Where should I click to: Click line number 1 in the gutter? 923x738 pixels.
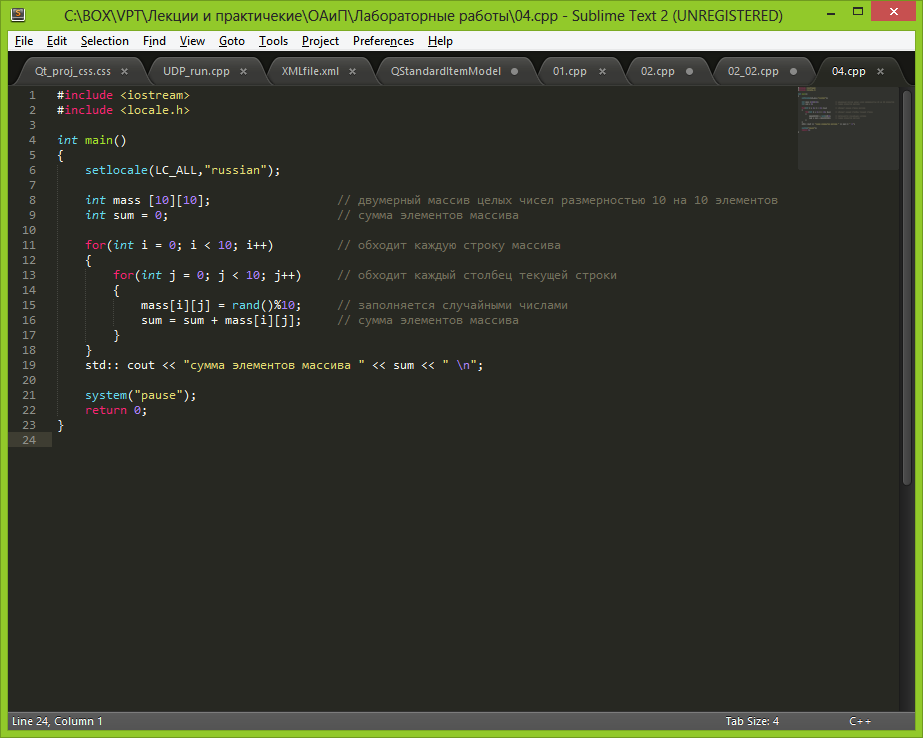point(32,95)
